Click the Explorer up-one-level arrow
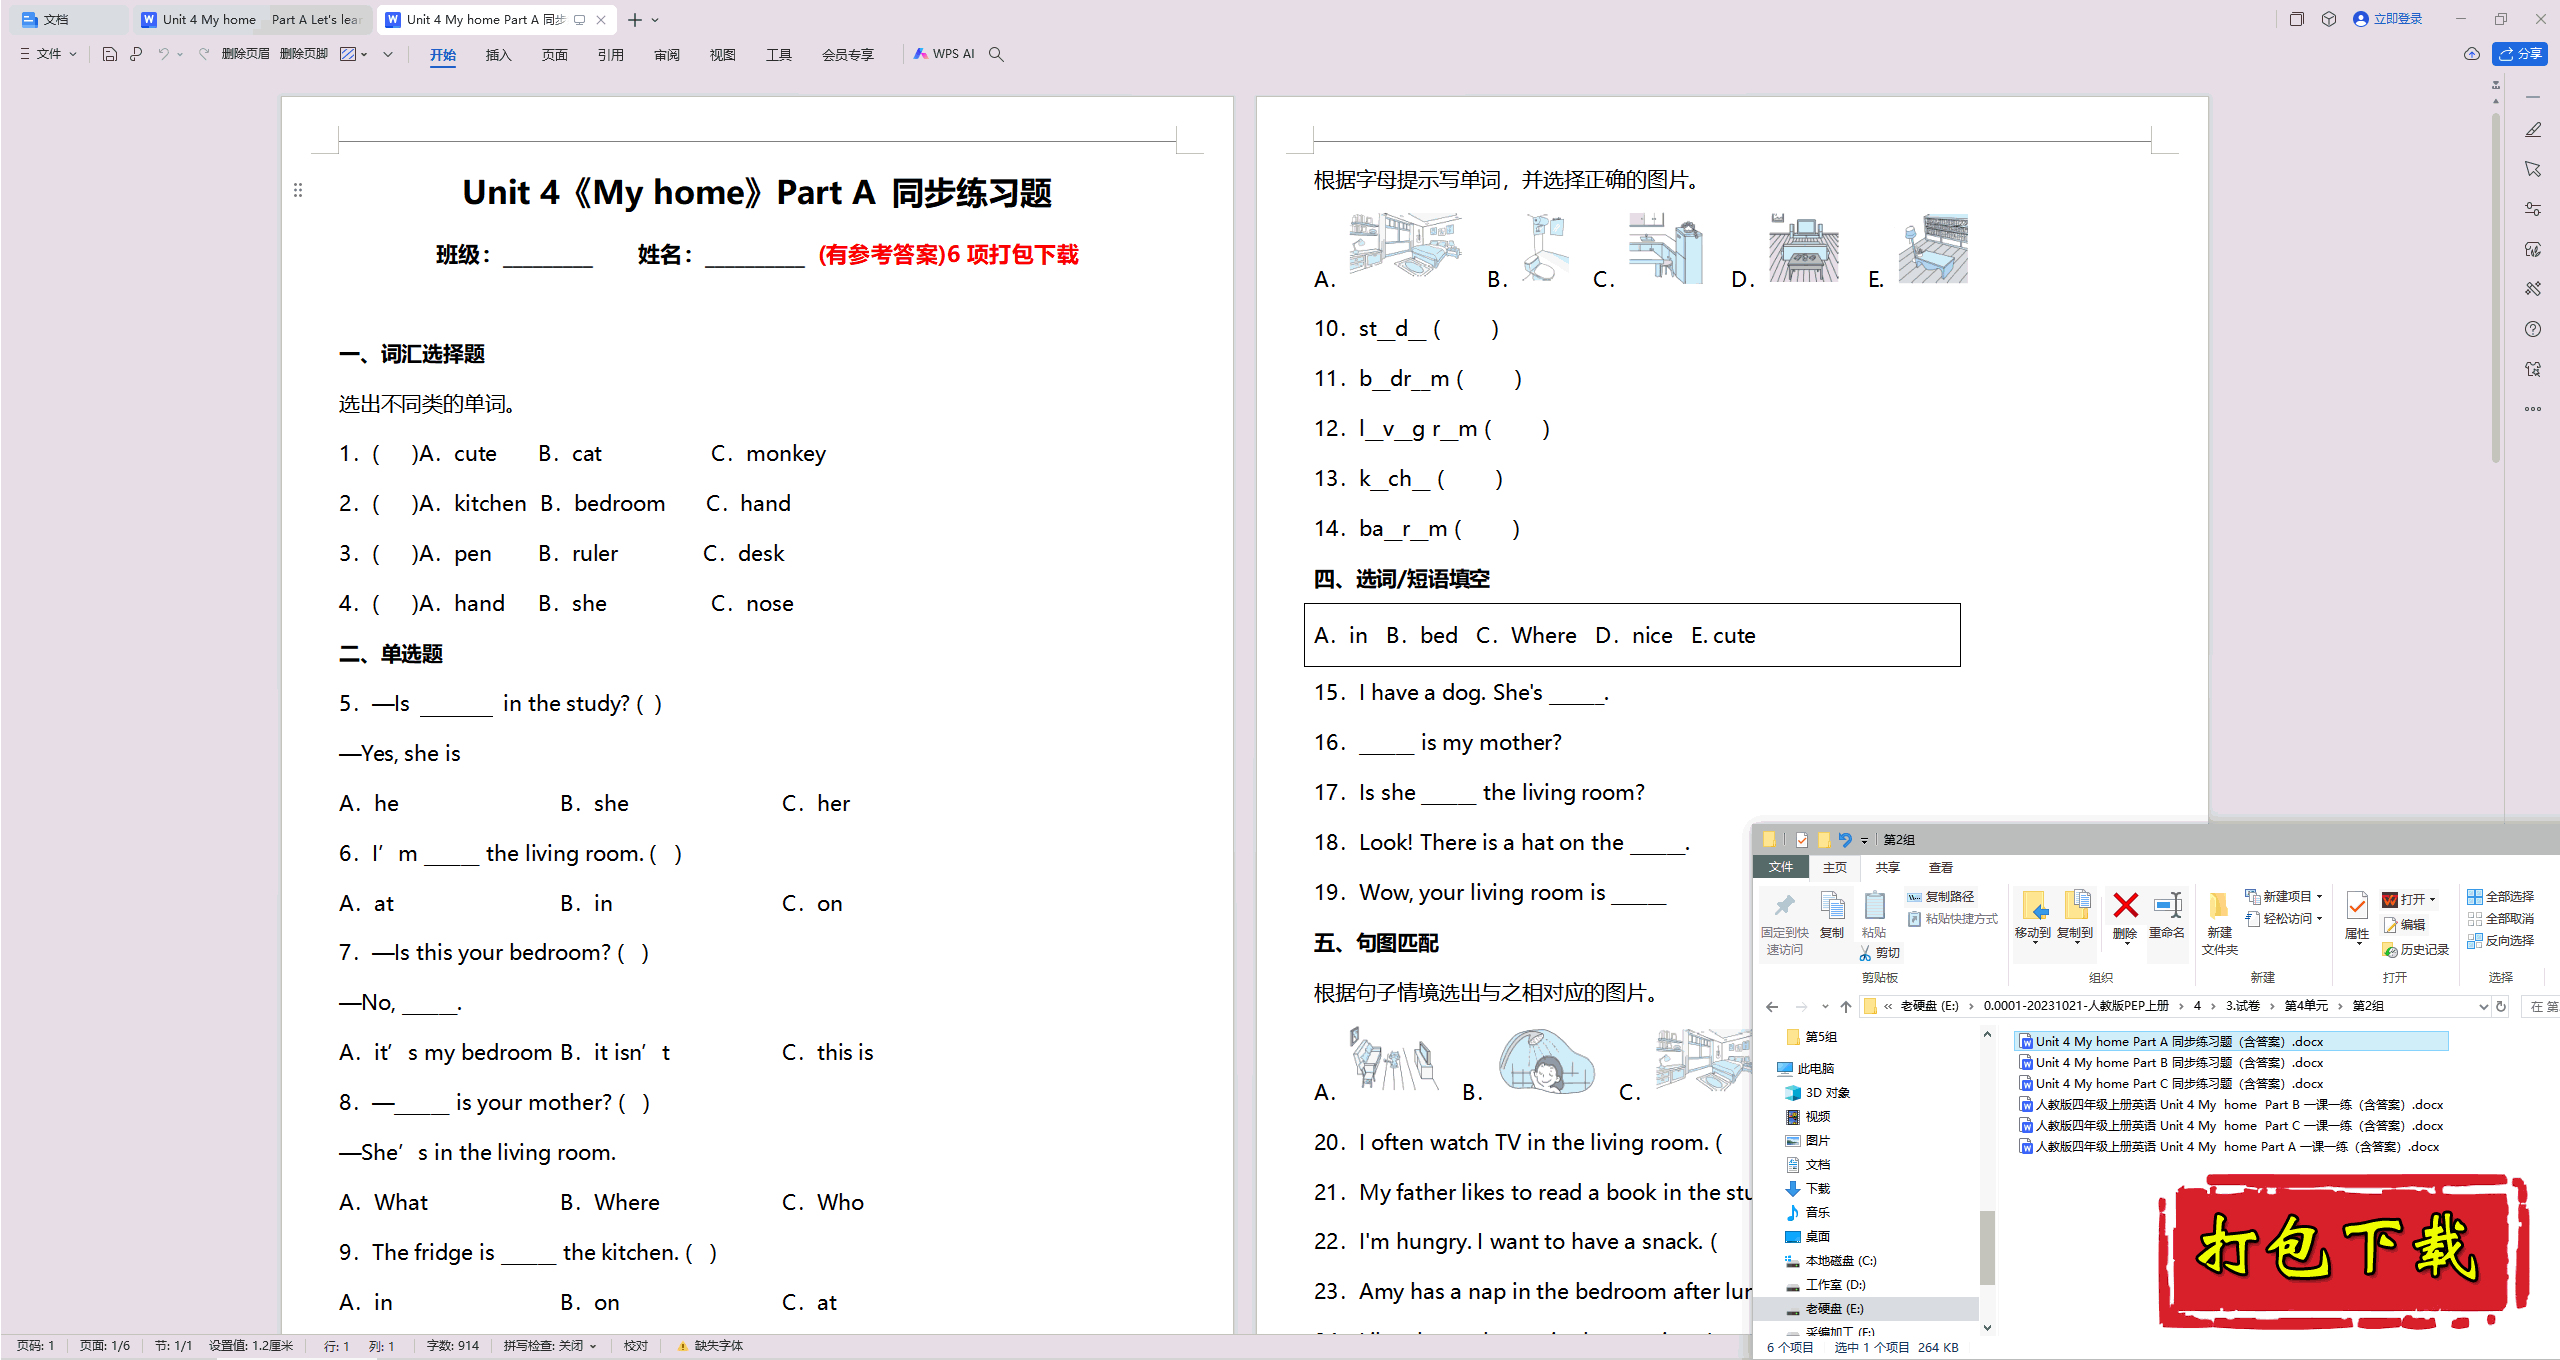Screen dimensions: 2560x1360 tap(1846, 1006)
